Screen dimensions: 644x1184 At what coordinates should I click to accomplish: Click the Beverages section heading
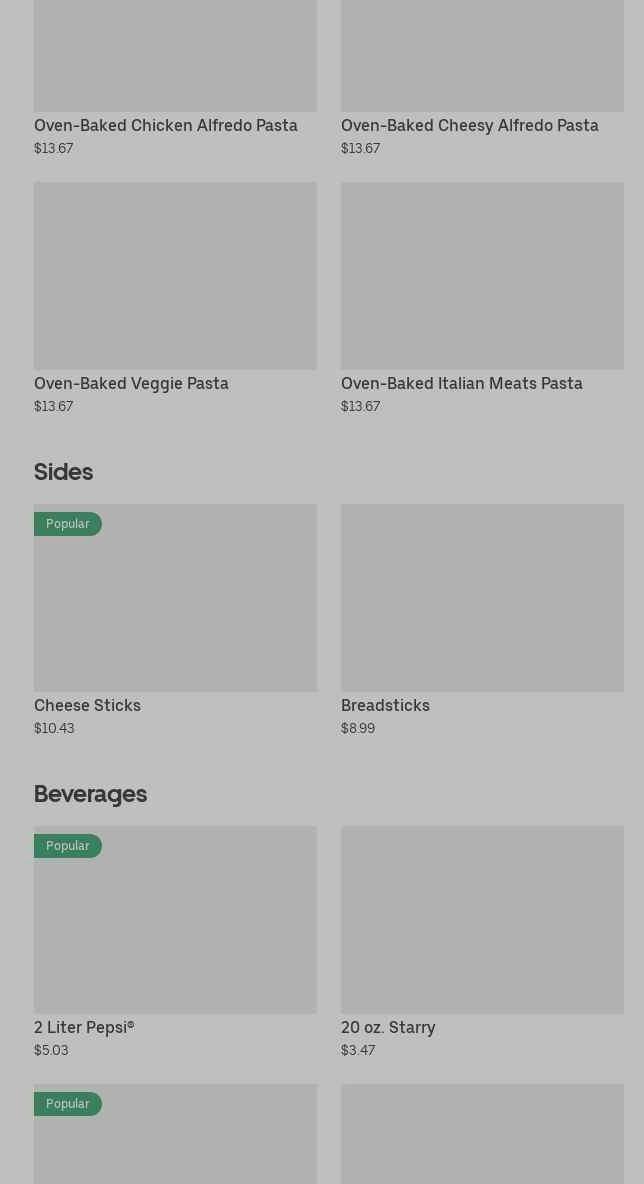click(90, 793)
